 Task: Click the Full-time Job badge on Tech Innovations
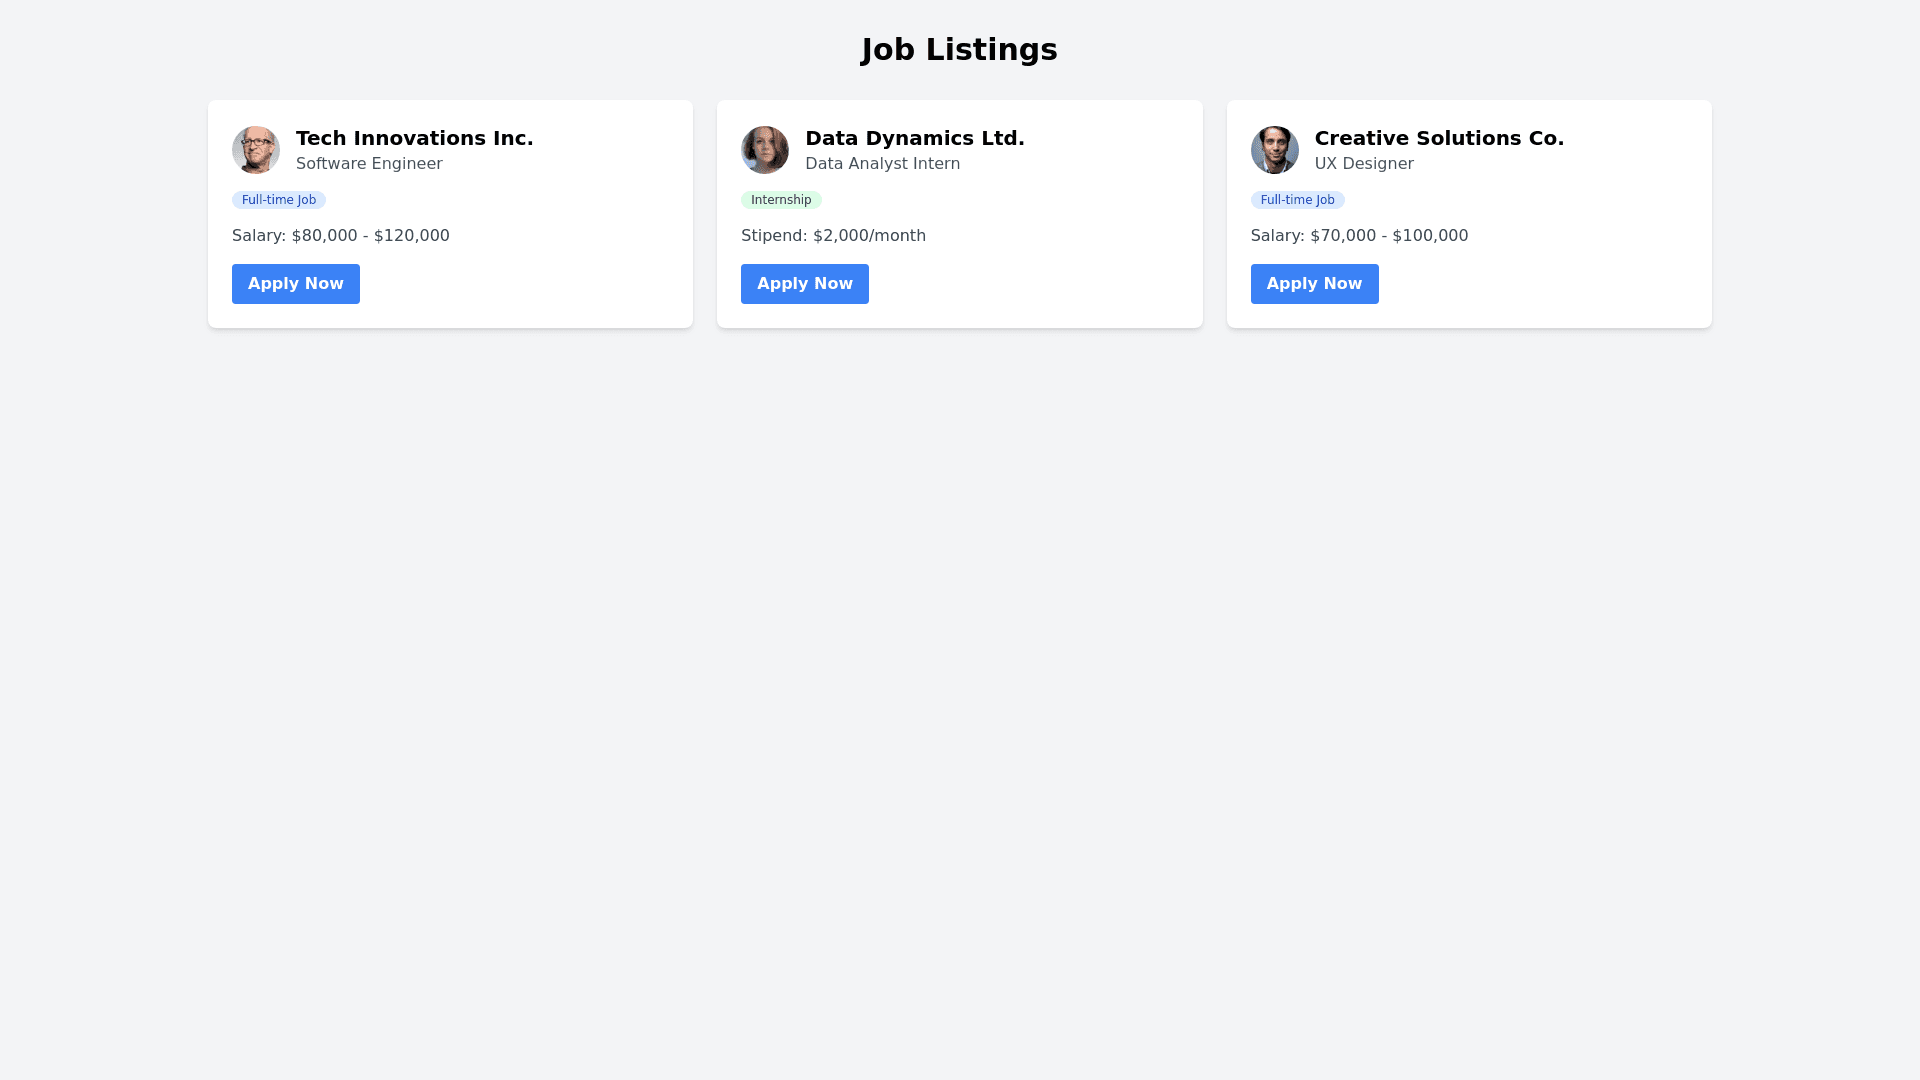(x=279, y=200)
